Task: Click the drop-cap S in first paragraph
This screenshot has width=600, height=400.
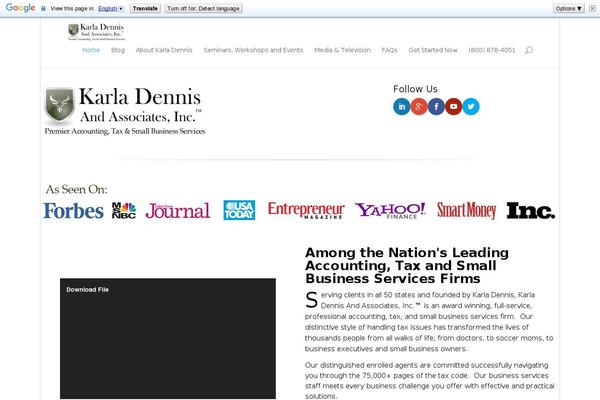Action: coord(311,300)
